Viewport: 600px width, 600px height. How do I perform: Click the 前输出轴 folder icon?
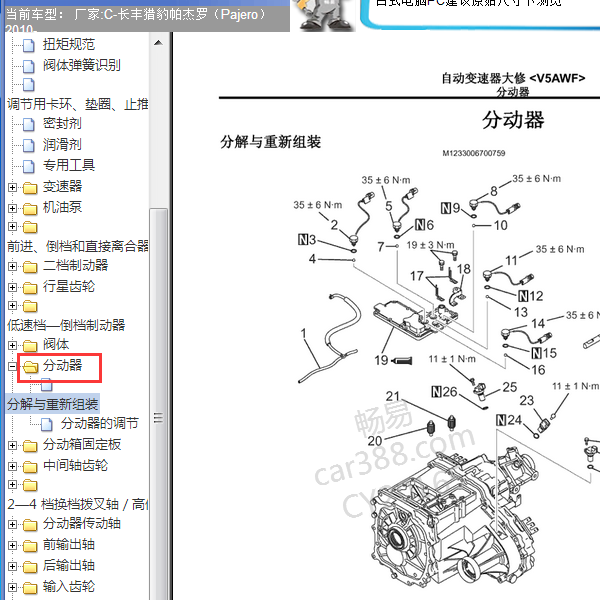click(x=30, y=546)
